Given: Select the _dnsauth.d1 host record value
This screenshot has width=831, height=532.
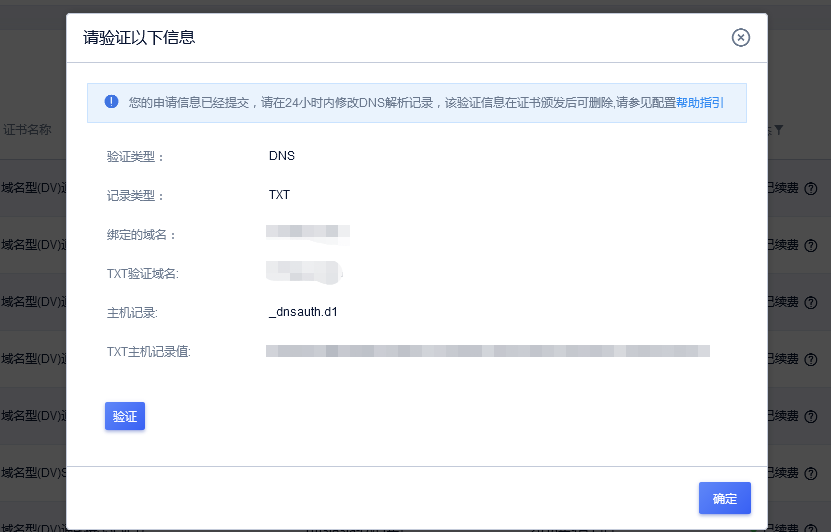Looking at the screenshot, I should pos(303,312).
